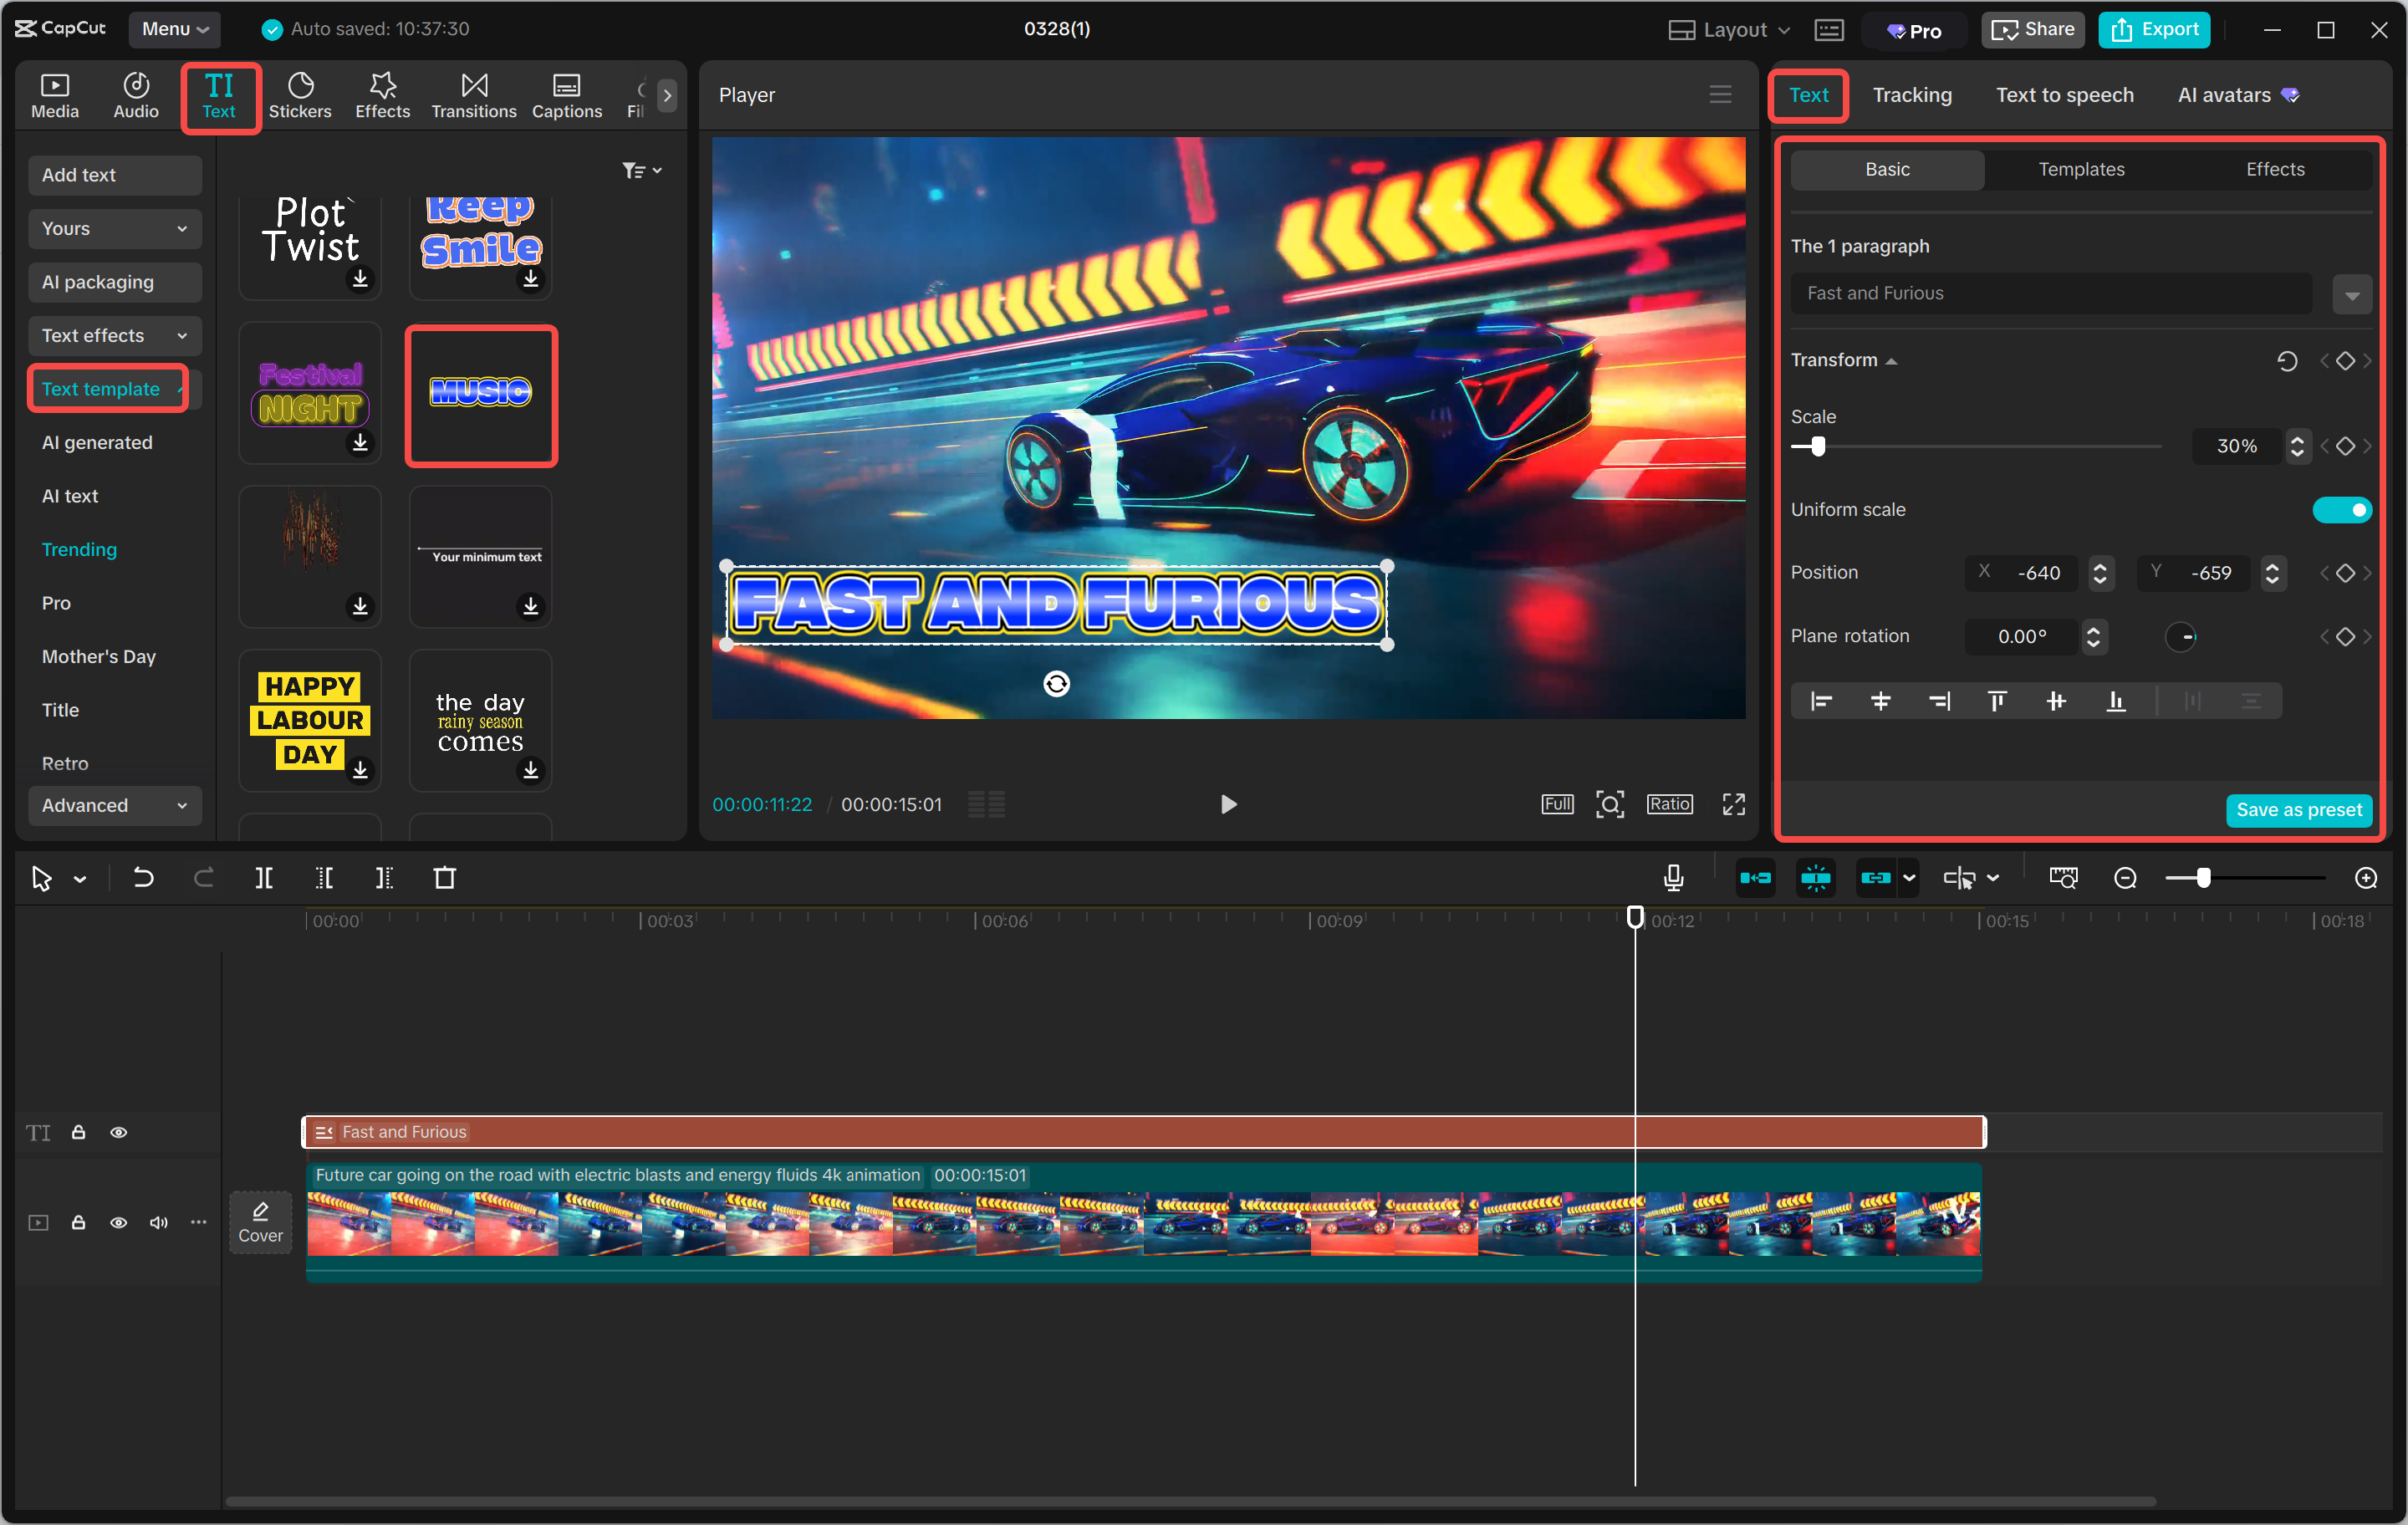
Task: Lock the video track
Action: point(79,1222)
